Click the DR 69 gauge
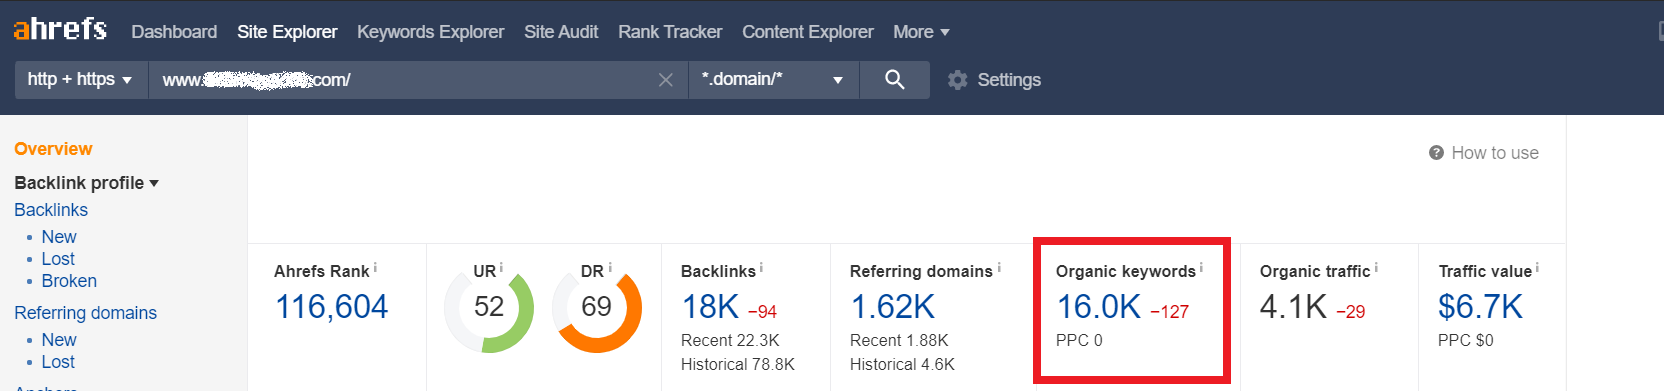 click(x=597, y=307)
